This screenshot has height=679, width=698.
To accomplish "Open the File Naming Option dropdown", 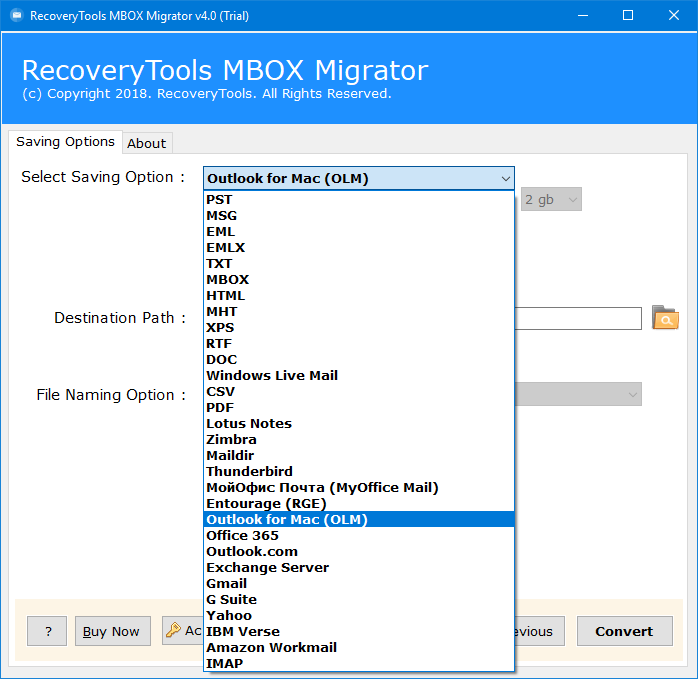I will pos(578,394).
